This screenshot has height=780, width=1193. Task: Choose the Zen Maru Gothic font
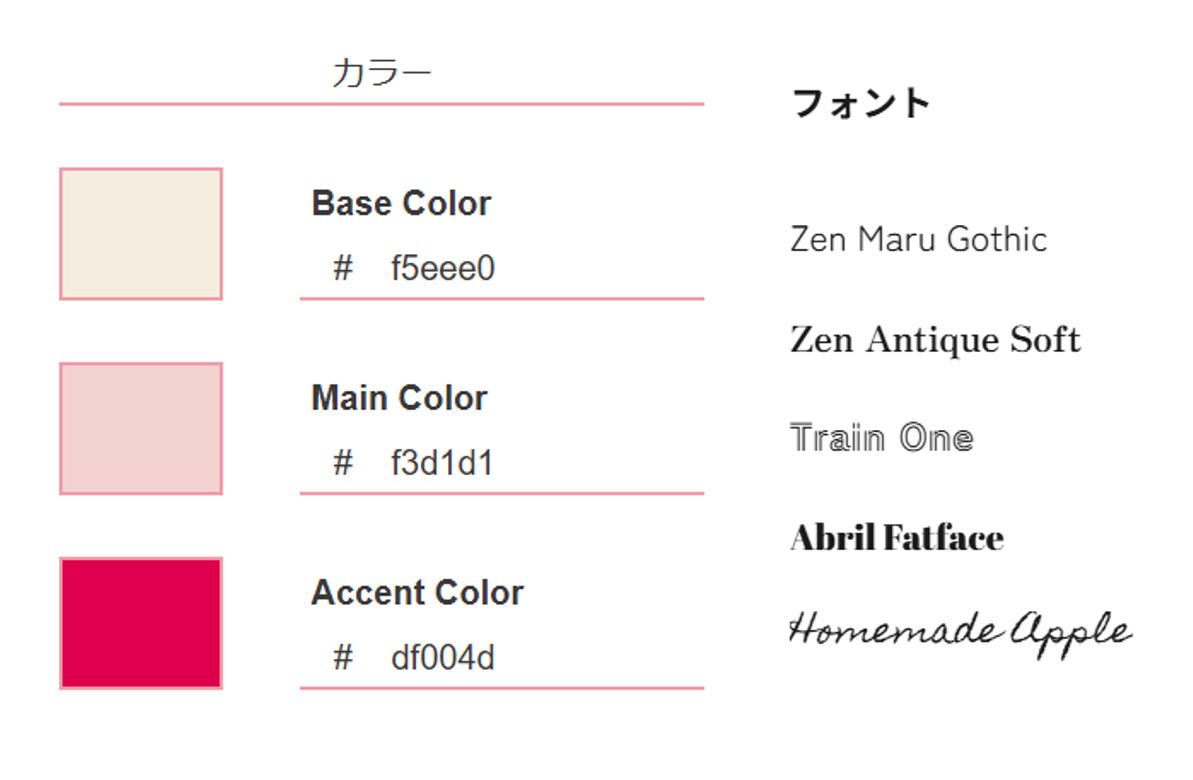[918, 240]
